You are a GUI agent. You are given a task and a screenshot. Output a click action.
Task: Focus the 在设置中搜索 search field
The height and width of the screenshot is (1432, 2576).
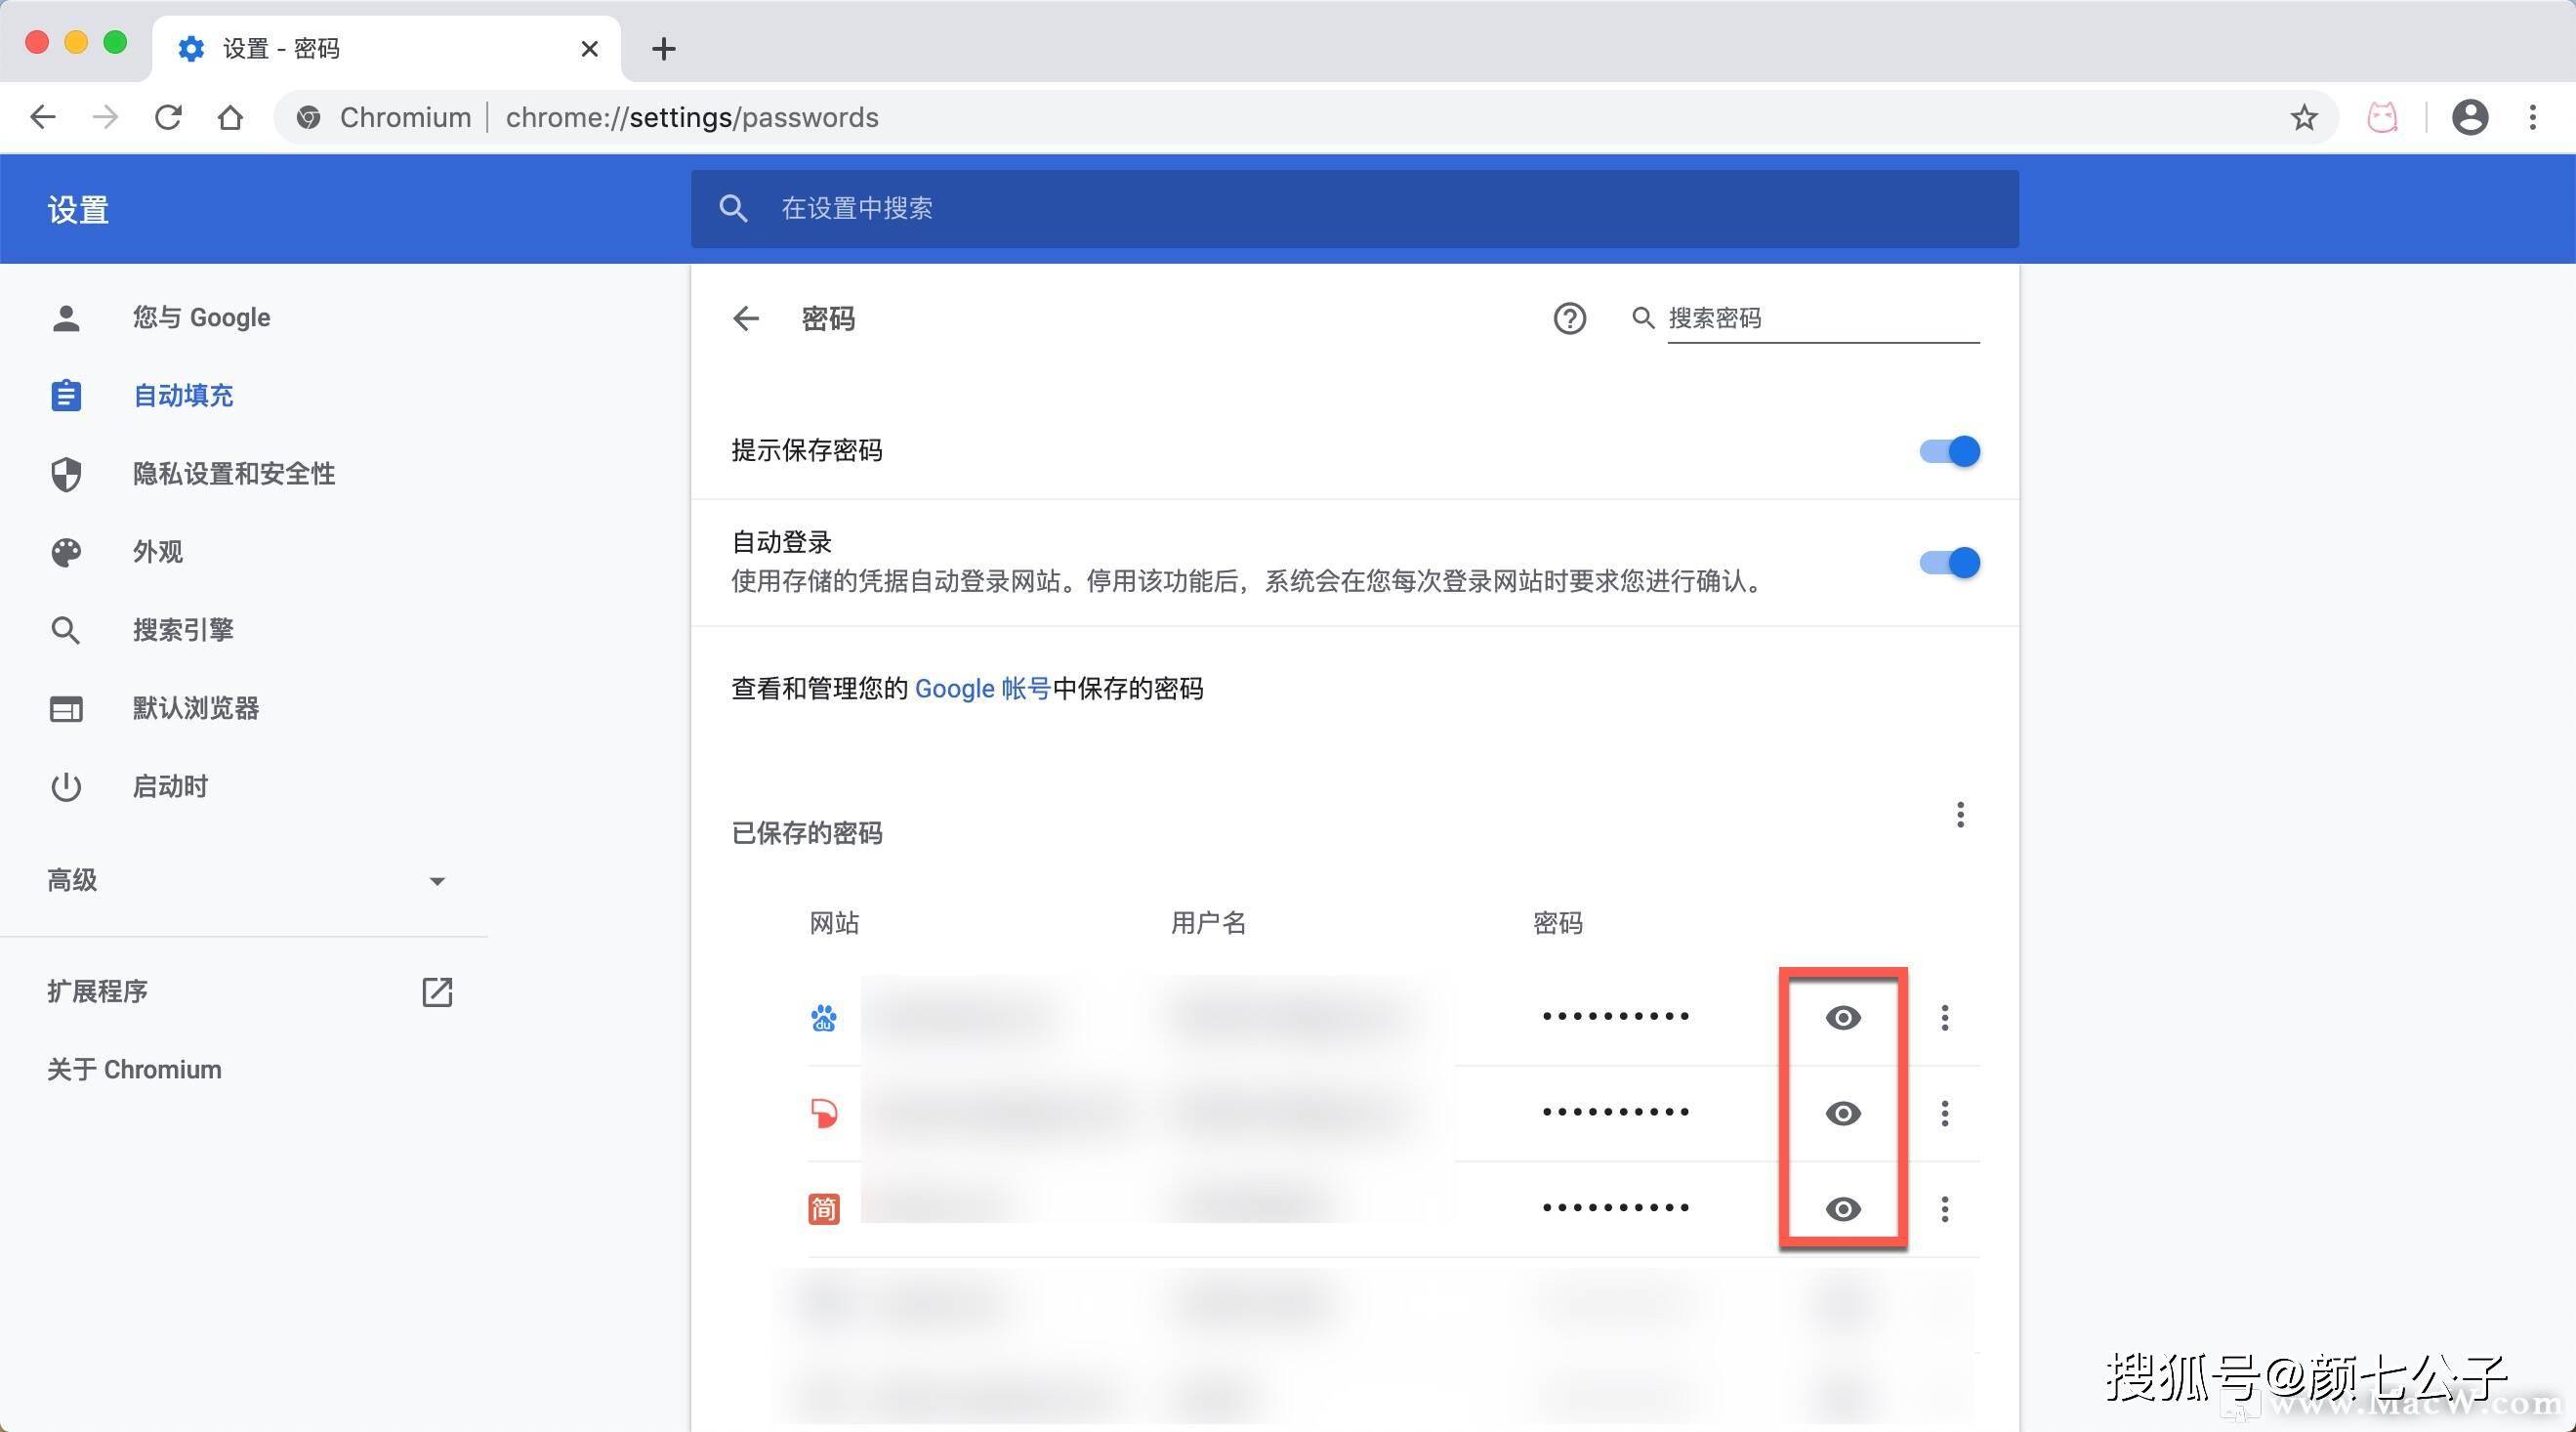coord(1354,208)
